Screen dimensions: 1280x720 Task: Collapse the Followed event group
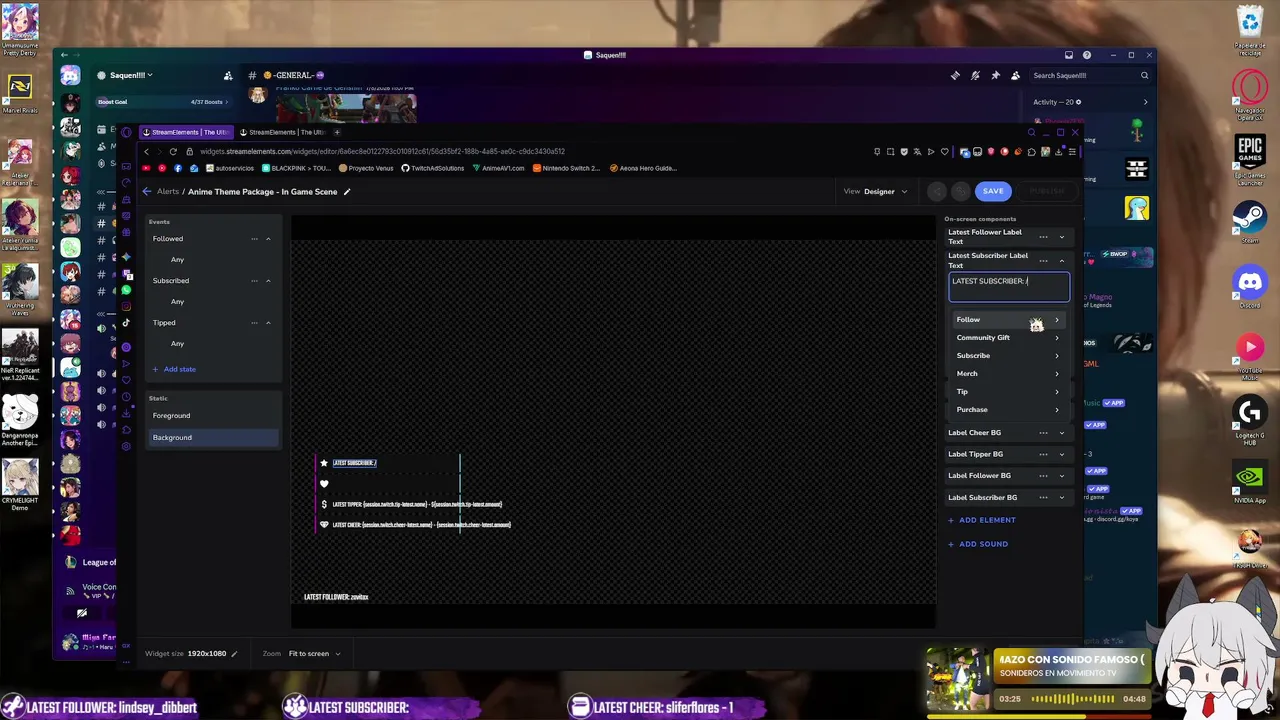pyautogui.click(x=268, y=239)
